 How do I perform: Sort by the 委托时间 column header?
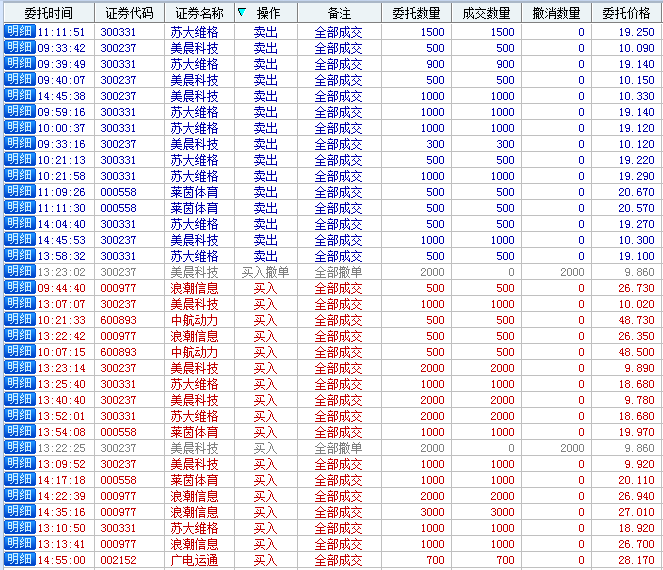click(x=49, y=13)
